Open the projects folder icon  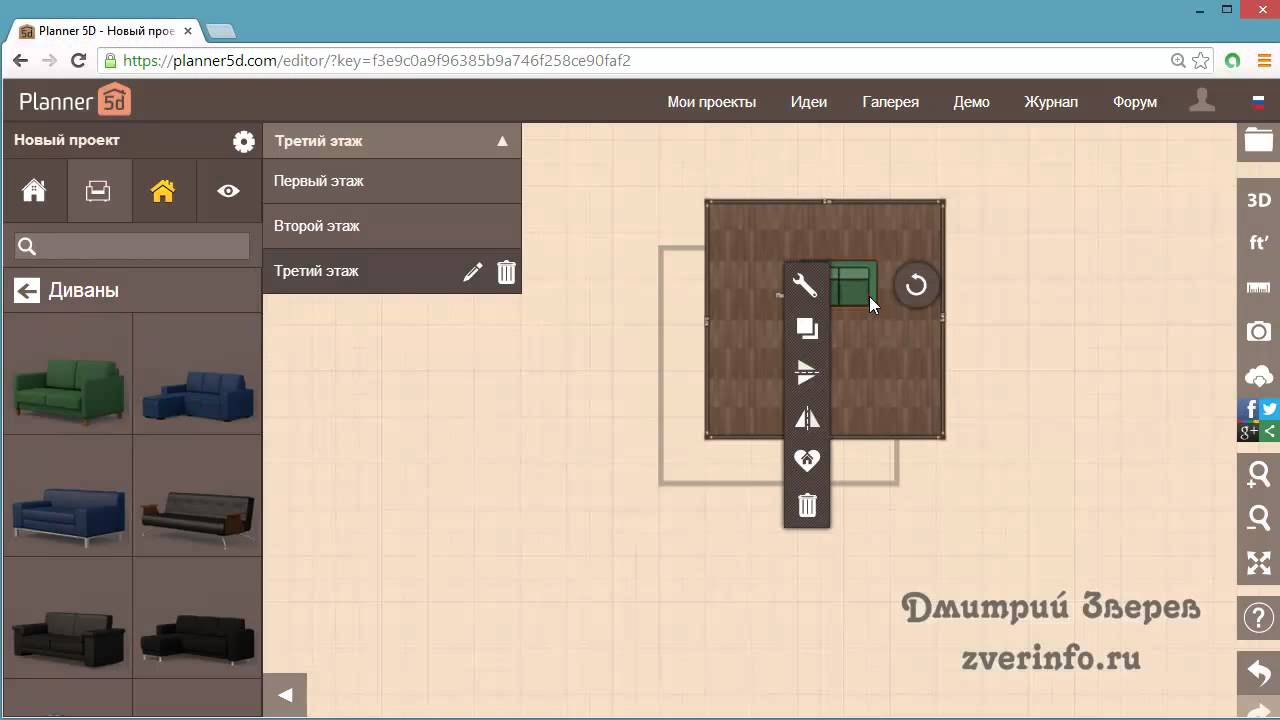[x=1259, y=140]
